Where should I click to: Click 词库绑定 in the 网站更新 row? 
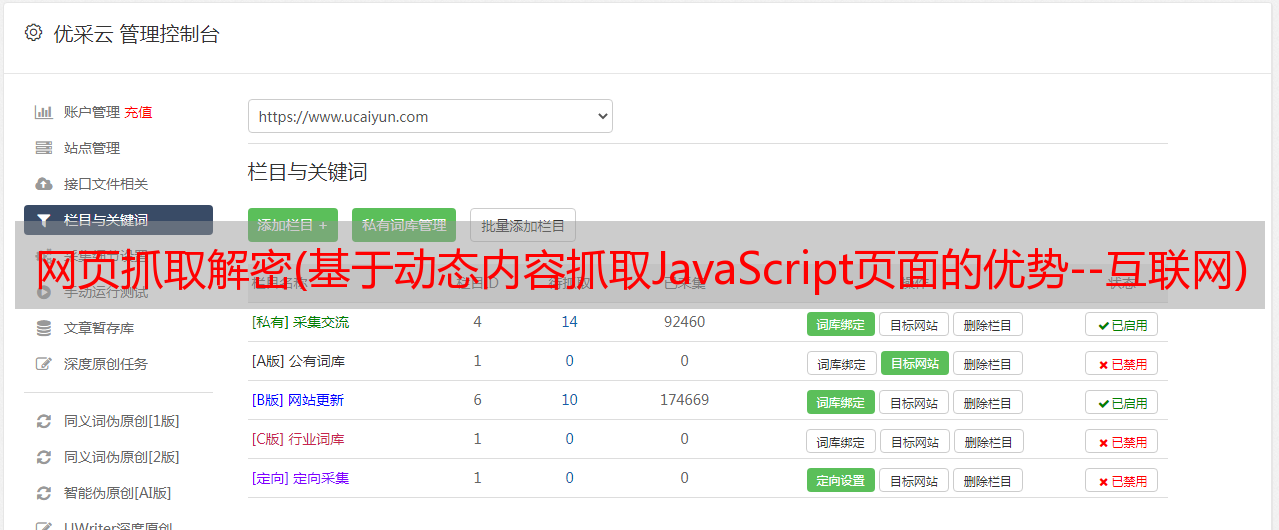click(841, 402)
